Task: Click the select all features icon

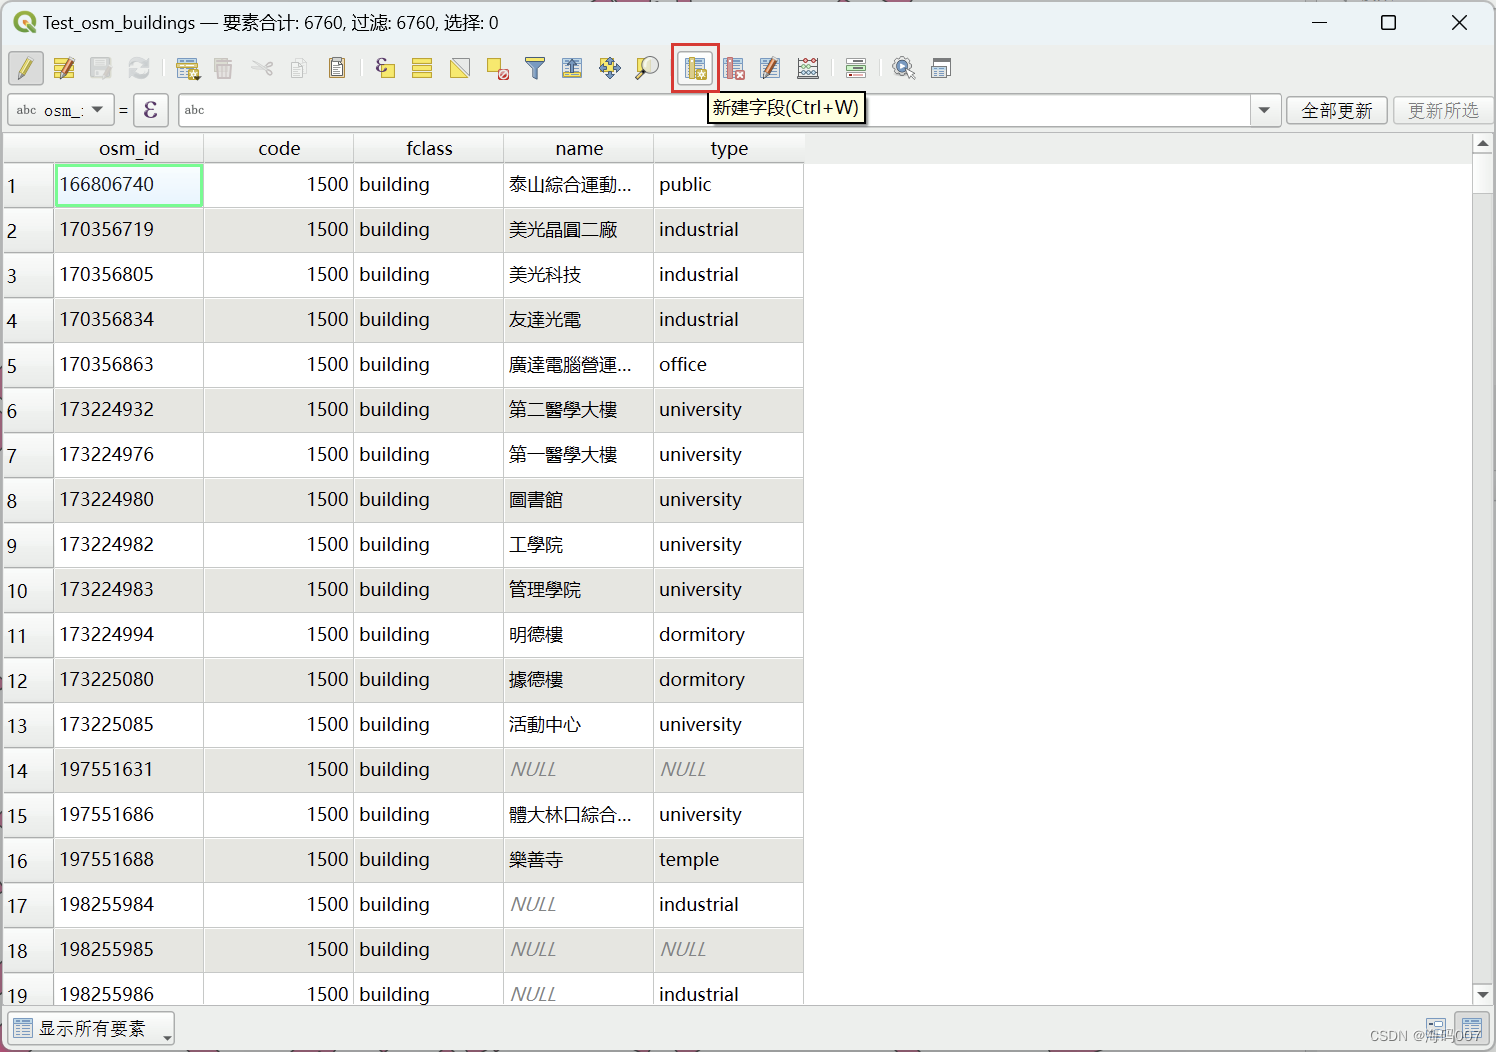Action: point(422,68)
